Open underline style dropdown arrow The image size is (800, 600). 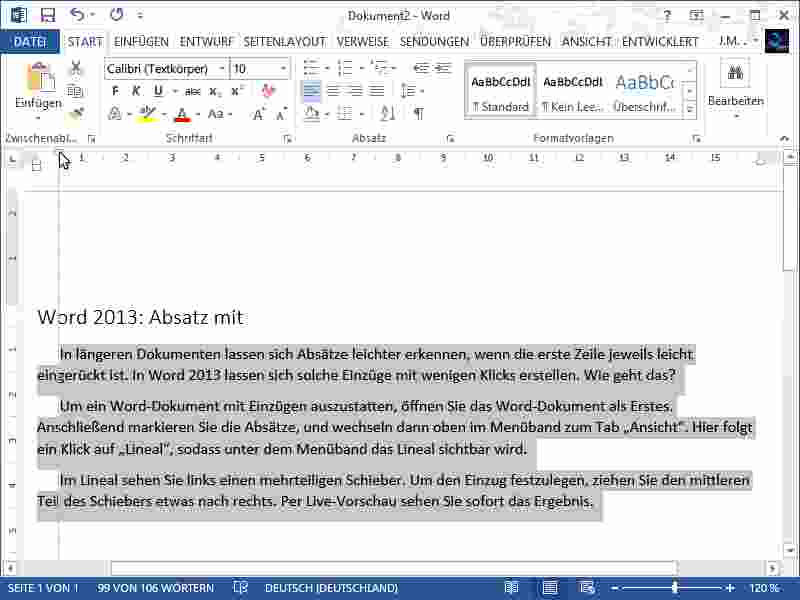[175, 91]
